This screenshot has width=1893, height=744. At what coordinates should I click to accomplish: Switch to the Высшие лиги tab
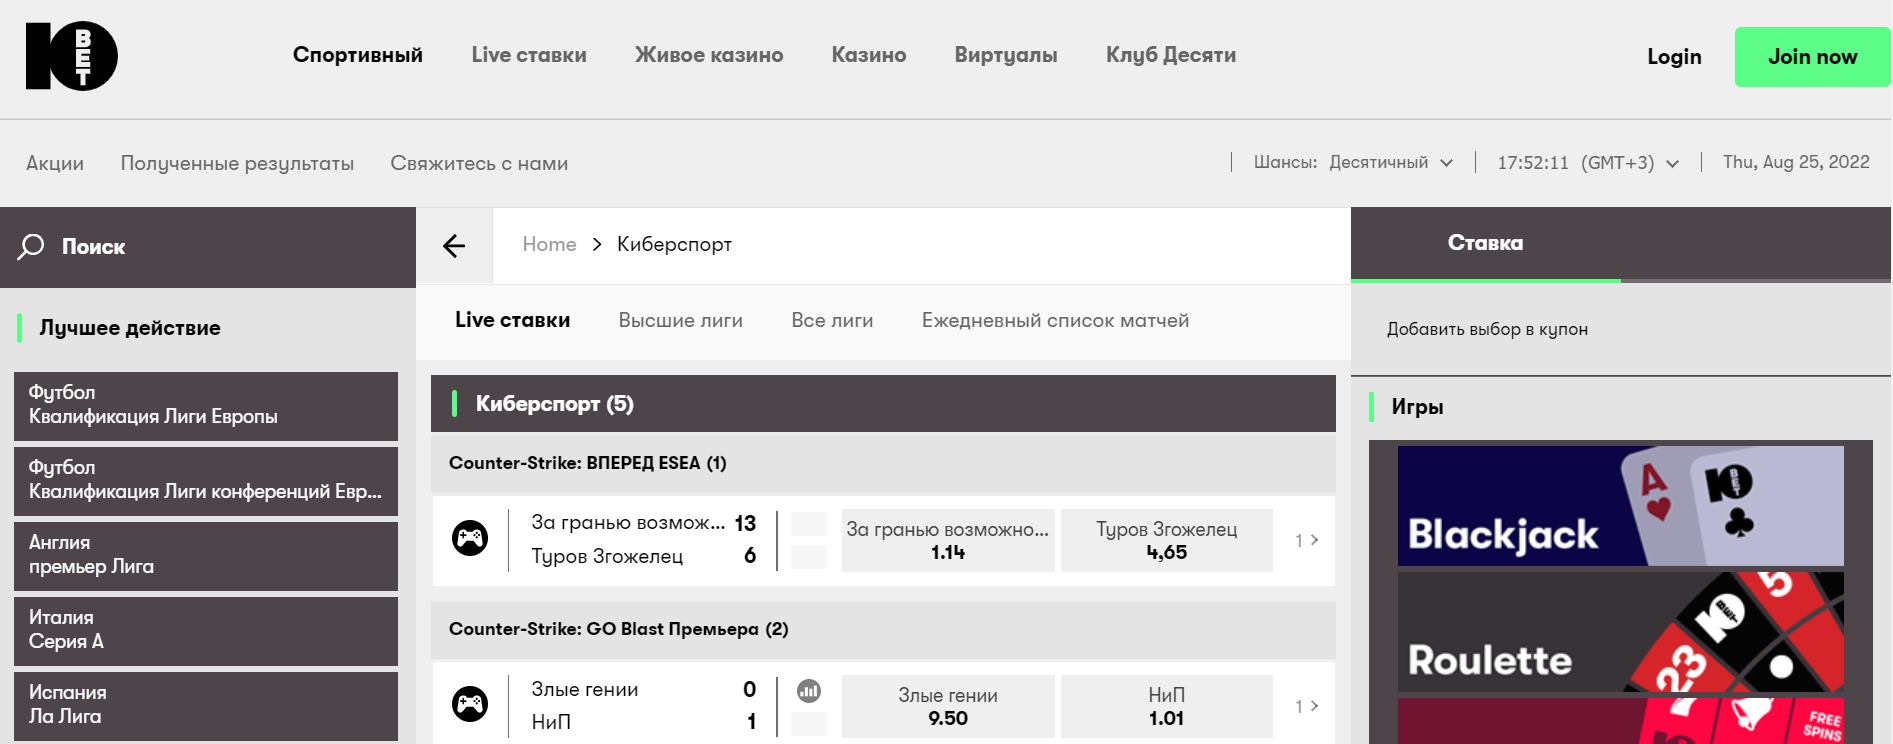pyautogui.click(x=680, y=320)
